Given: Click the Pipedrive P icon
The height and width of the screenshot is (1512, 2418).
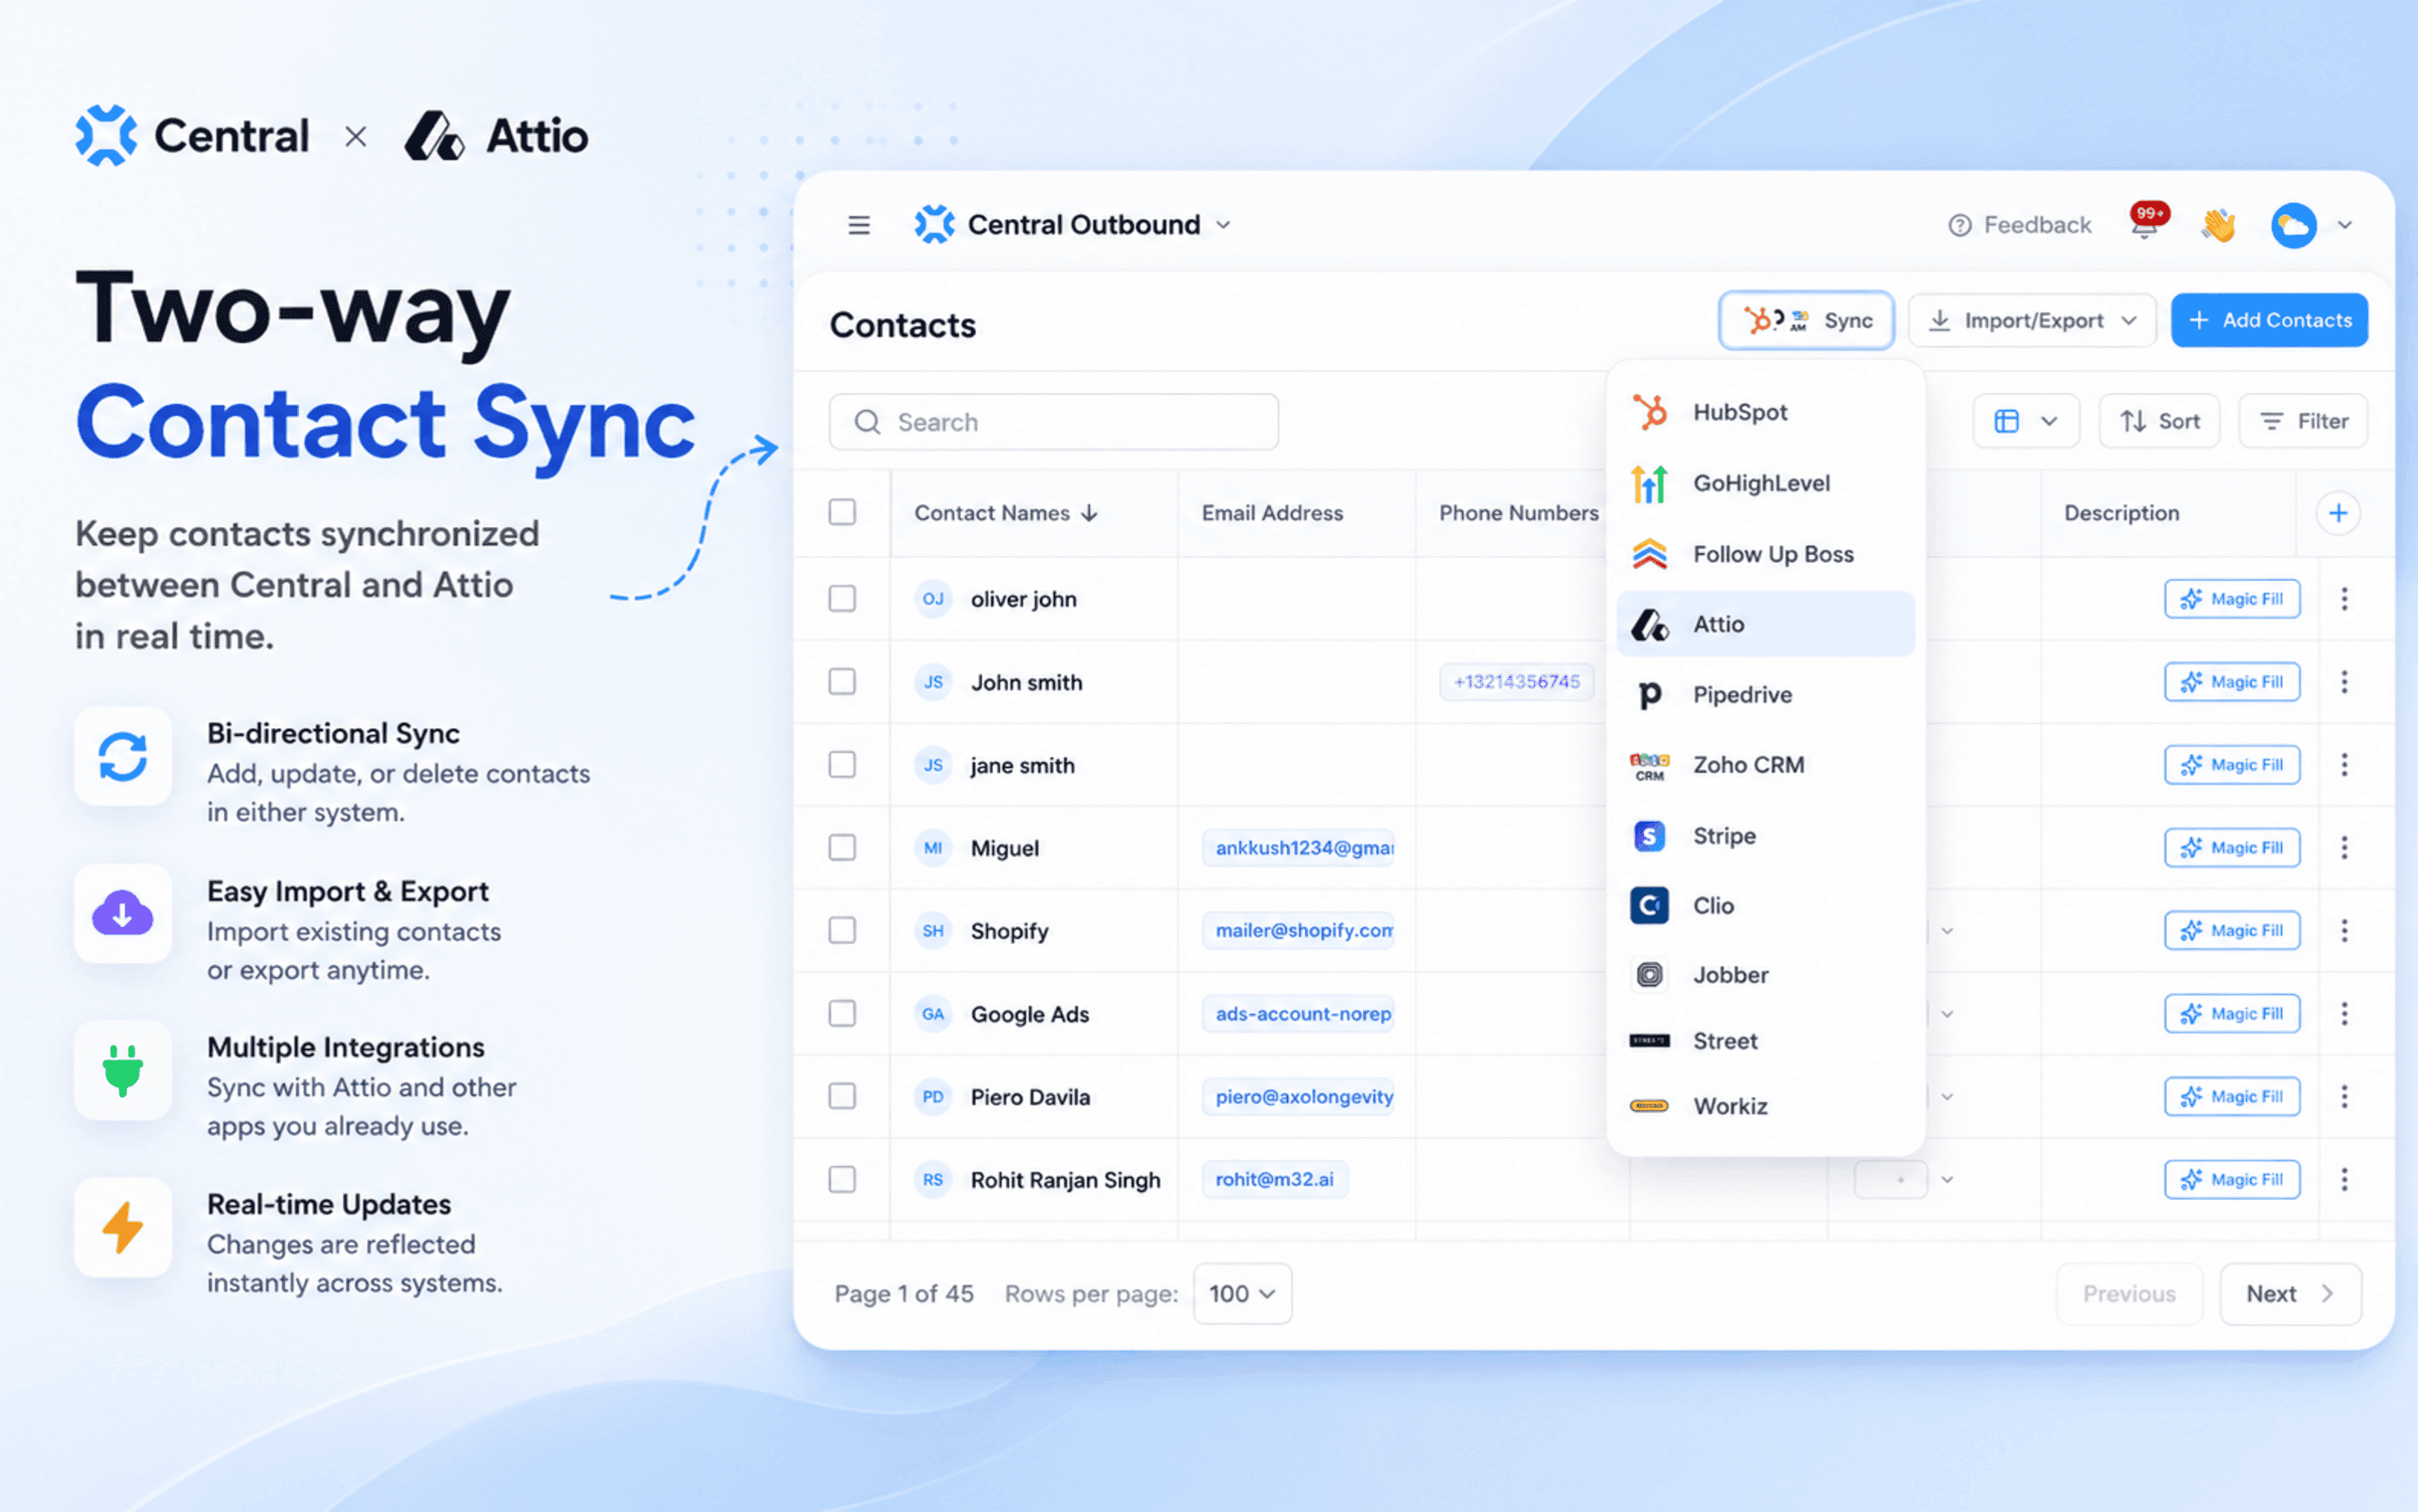Looking at the screenshot, I should click(1649, 694).
